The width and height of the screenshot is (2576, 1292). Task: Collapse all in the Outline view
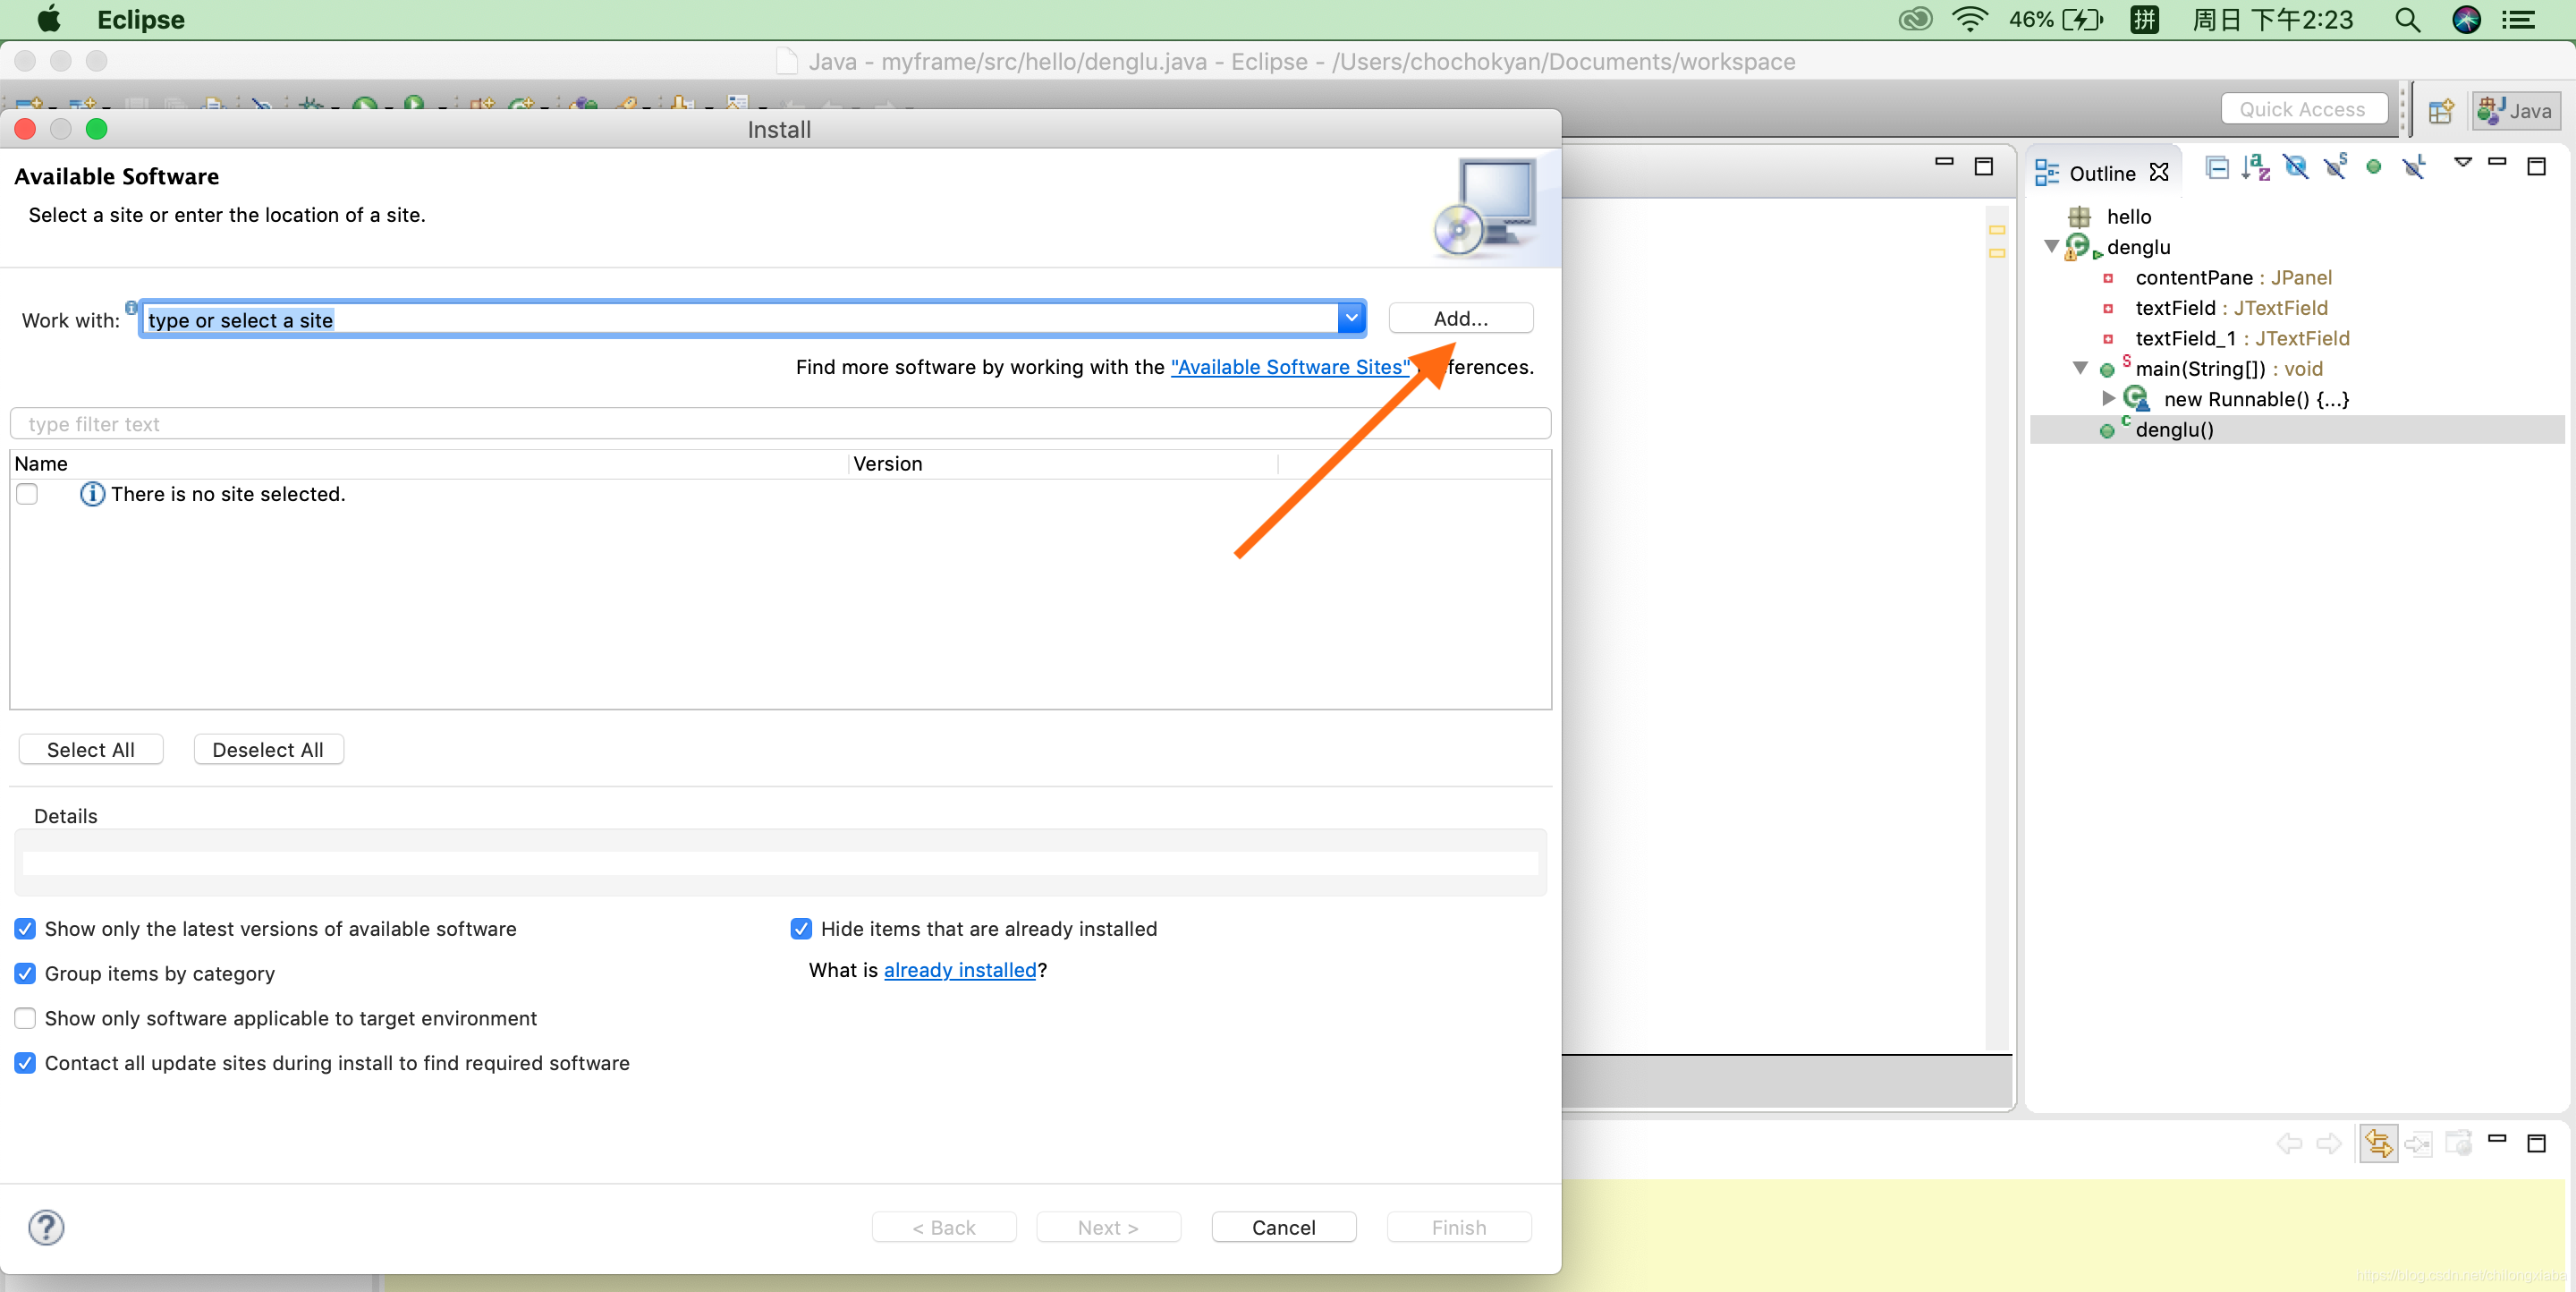[x=2216, y=168]
